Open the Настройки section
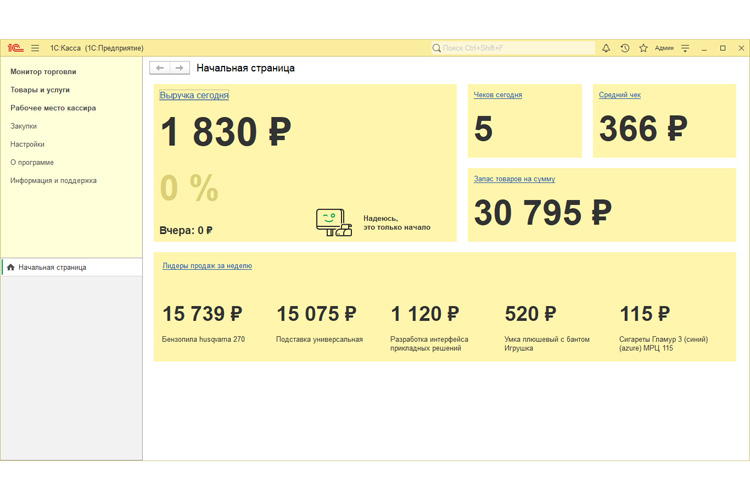Image resolution: width=750 pixels, height=500 pixels. [x=27, y=144]
